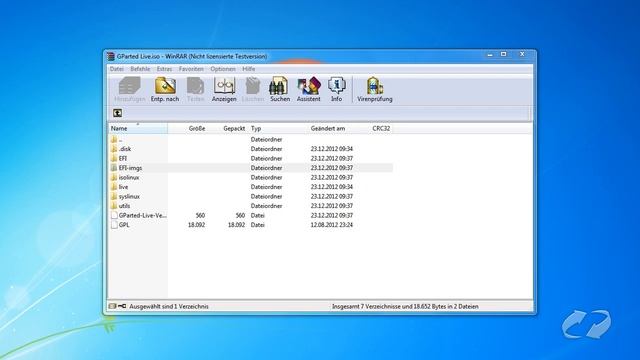
Task: Maximize the WinRAR window
Action: coord(504,54)
